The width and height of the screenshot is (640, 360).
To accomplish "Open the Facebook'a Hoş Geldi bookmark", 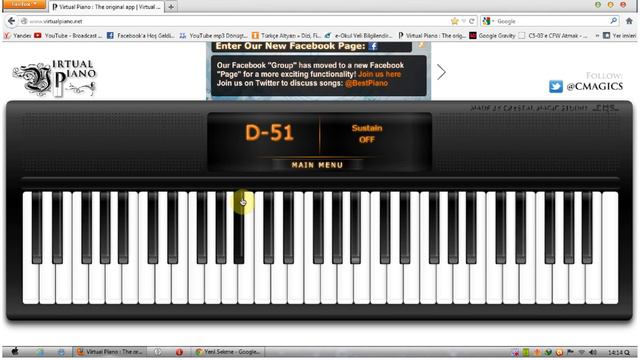I will (x=141, y=36).
